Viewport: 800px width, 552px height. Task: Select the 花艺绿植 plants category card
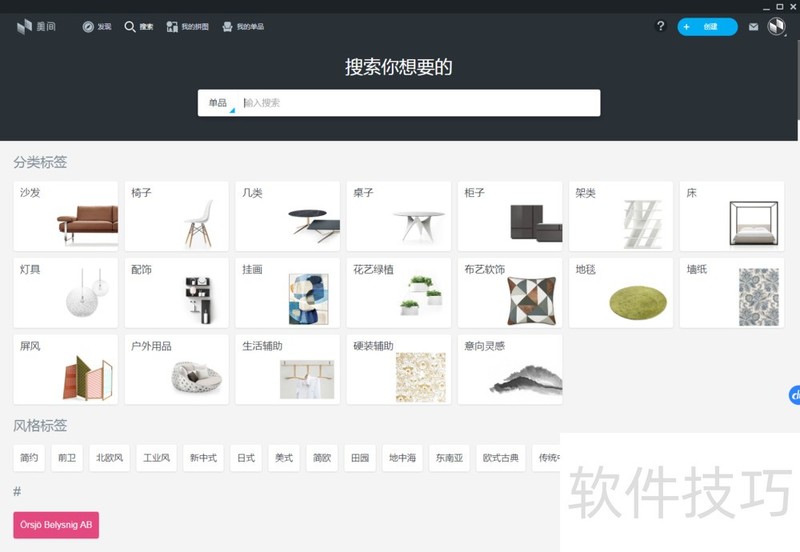click(398, 293)
